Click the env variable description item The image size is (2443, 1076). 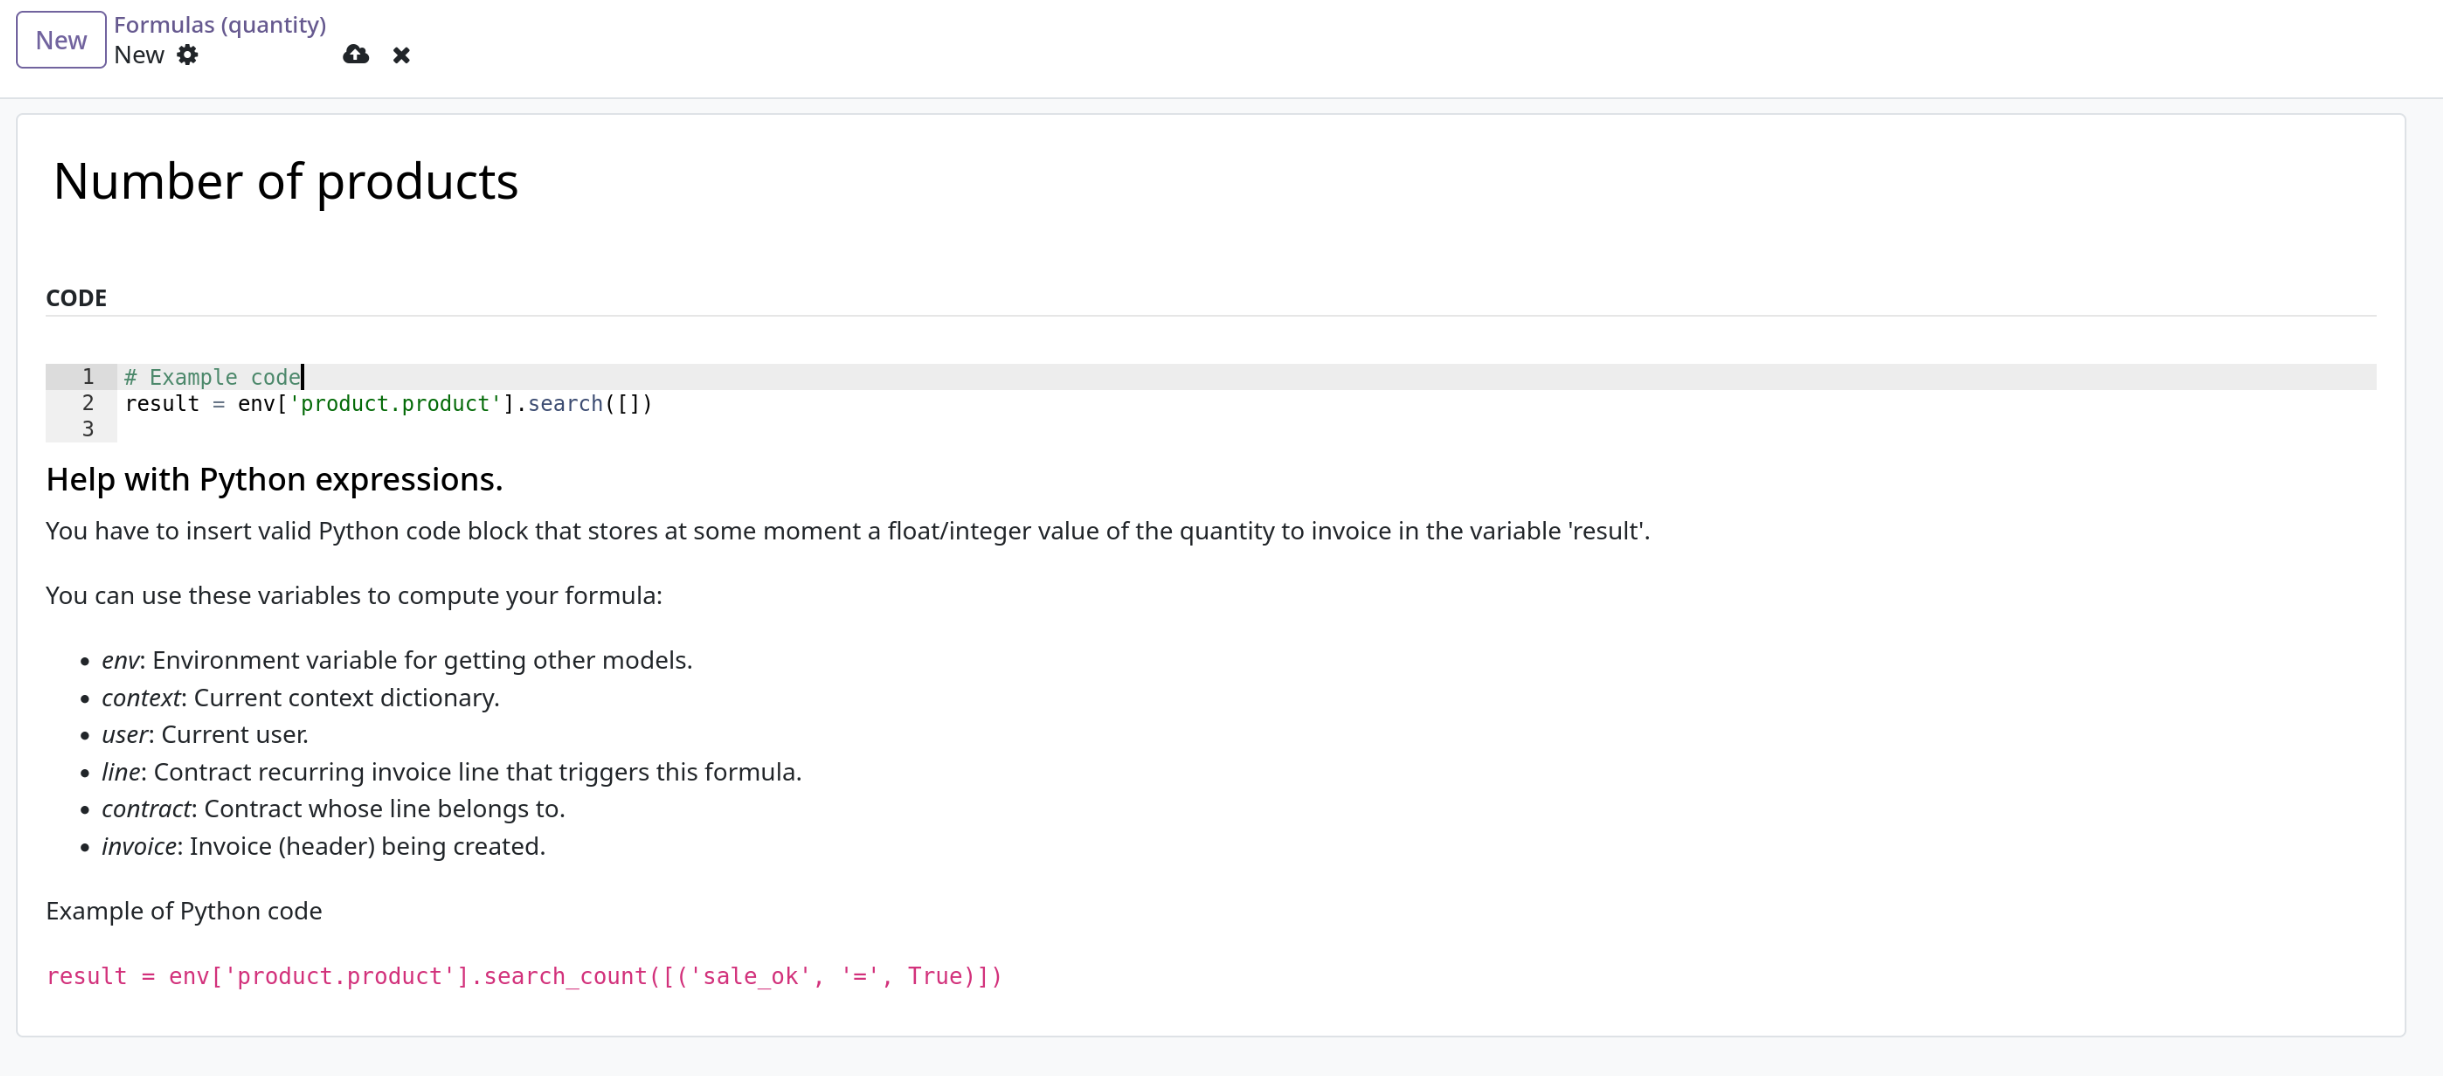397,660
